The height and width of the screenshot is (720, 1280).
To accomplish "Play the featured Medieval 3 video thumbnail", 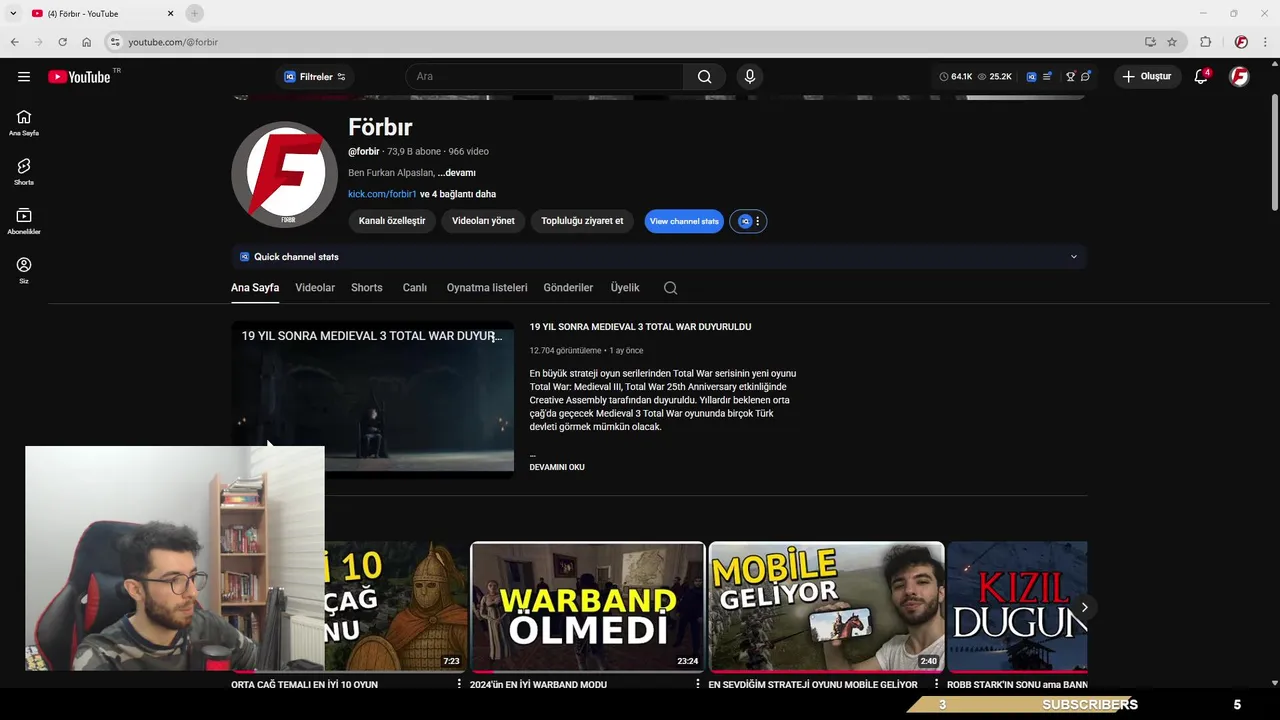I will click(372, 399).
